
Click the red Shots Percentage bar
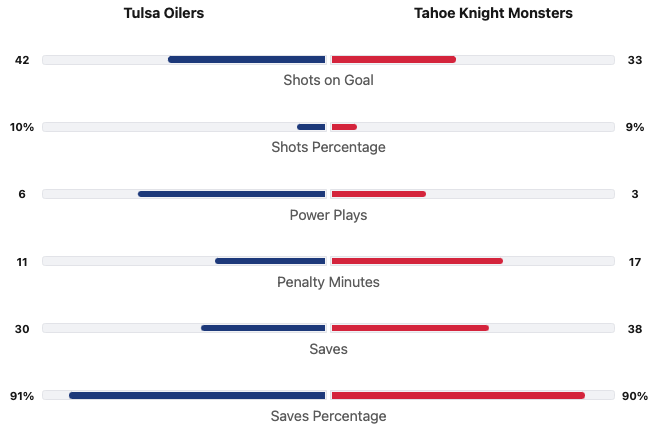(344, 127)
